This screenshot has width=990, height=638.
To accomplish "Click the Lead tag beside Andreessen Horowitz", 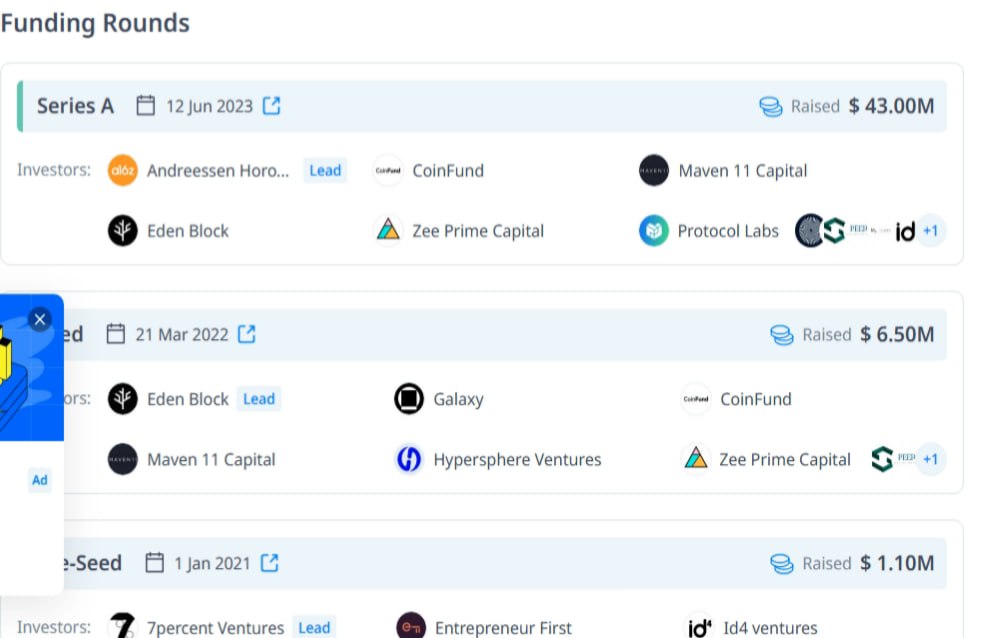I will pos(325,171).
